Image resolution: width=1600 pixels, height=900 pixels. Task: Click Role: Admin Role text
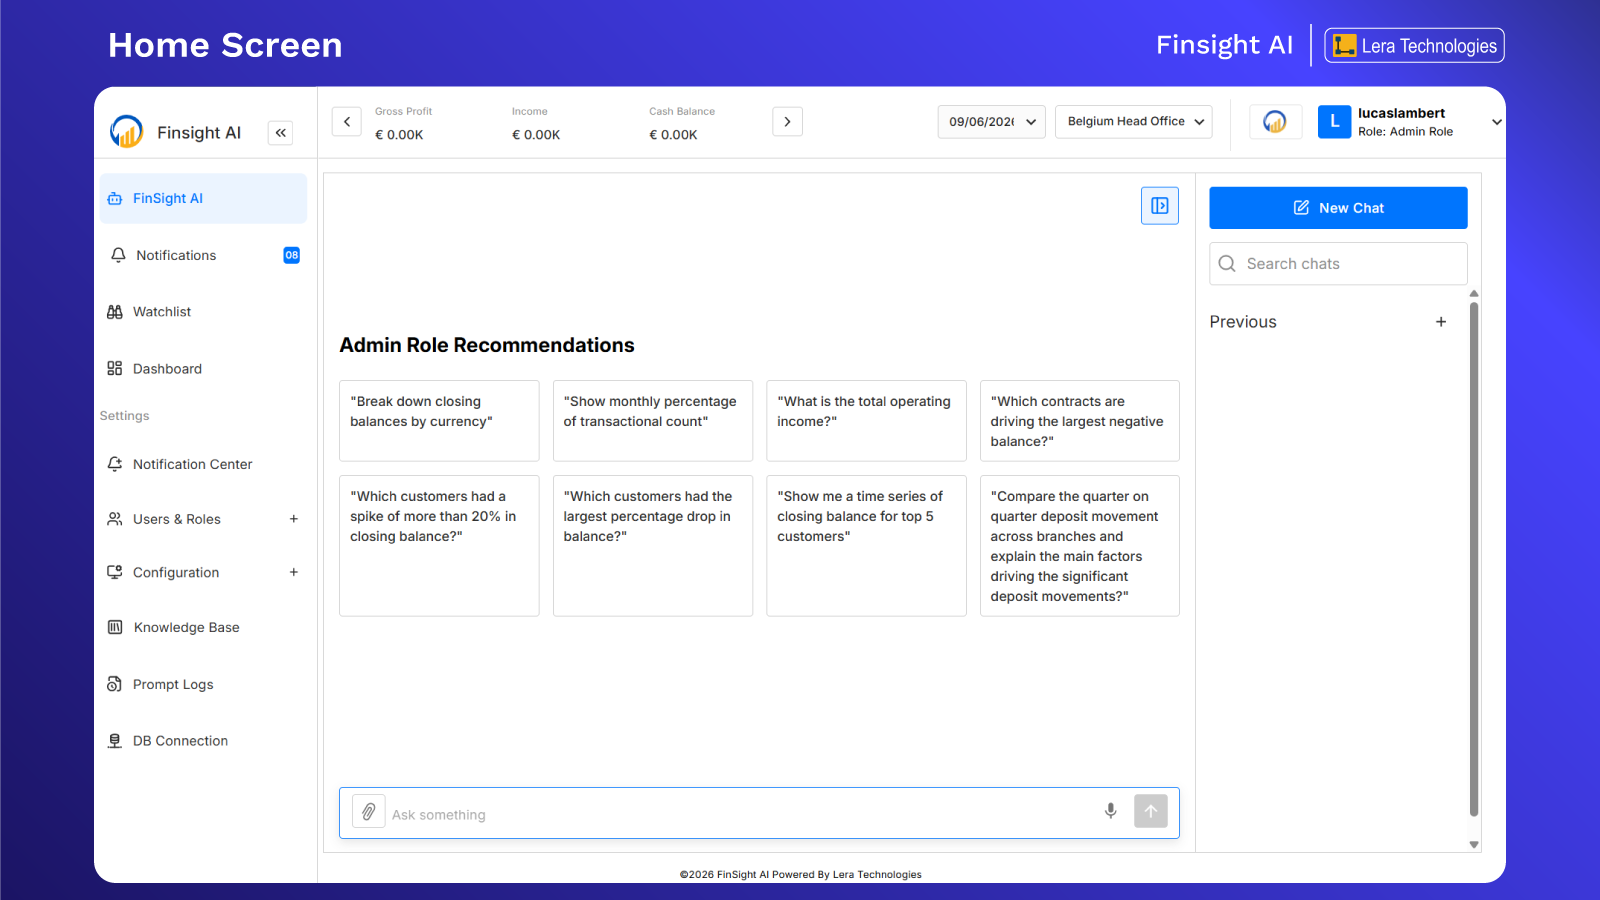pos(1405,132)
